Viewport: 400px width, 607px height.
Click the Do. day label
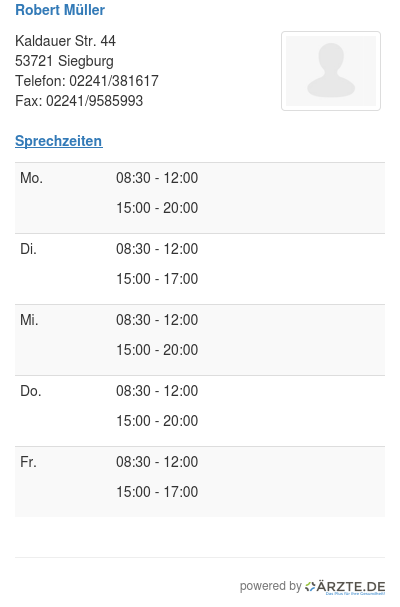pos(31,391)
